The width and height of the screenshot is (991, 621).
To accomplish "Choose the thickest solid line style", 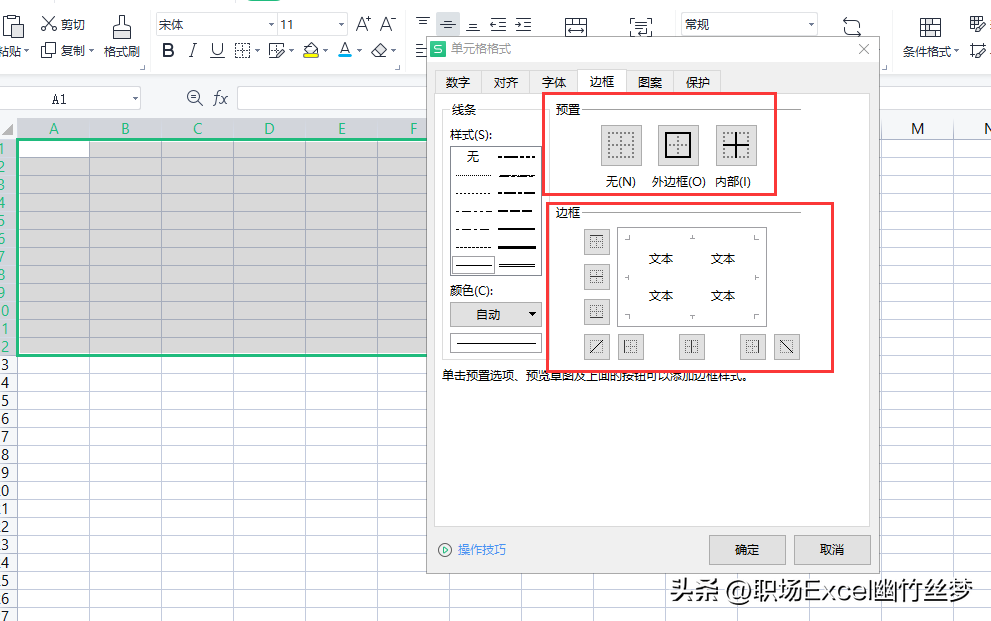I will 516,247.
